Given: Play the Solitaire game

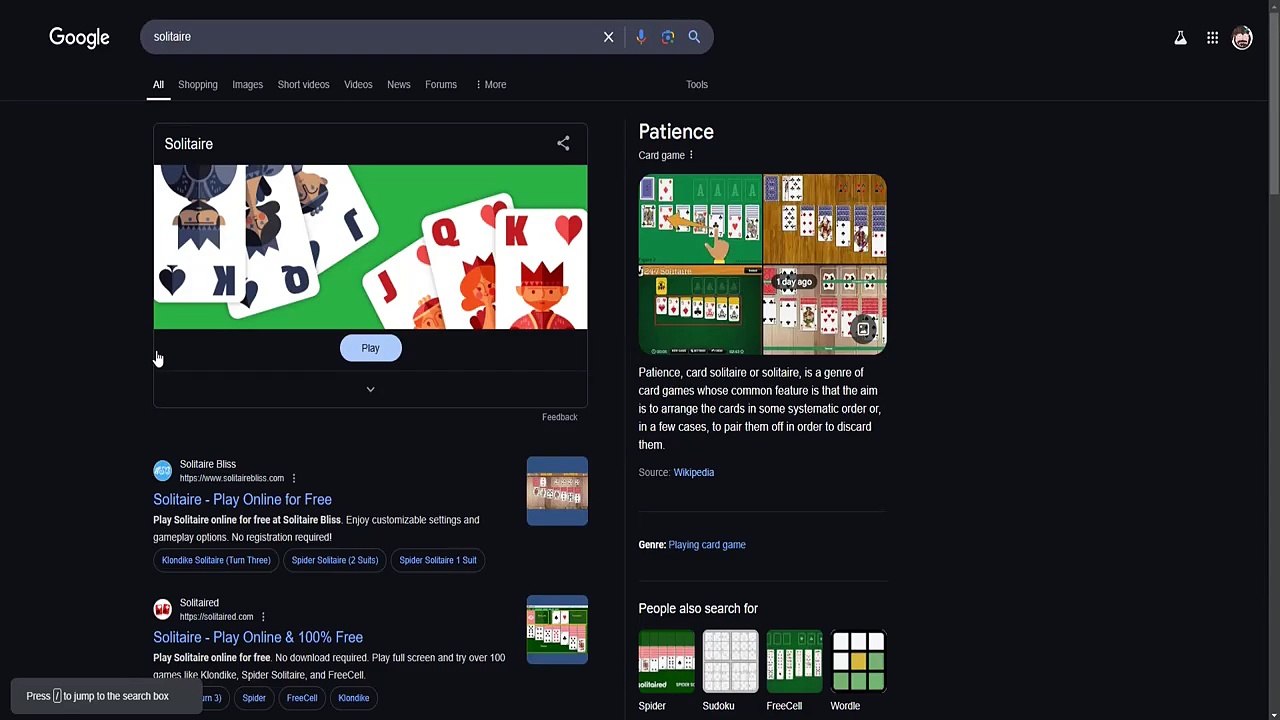Looking at the screenshot, I should click(x=370, y=348).
